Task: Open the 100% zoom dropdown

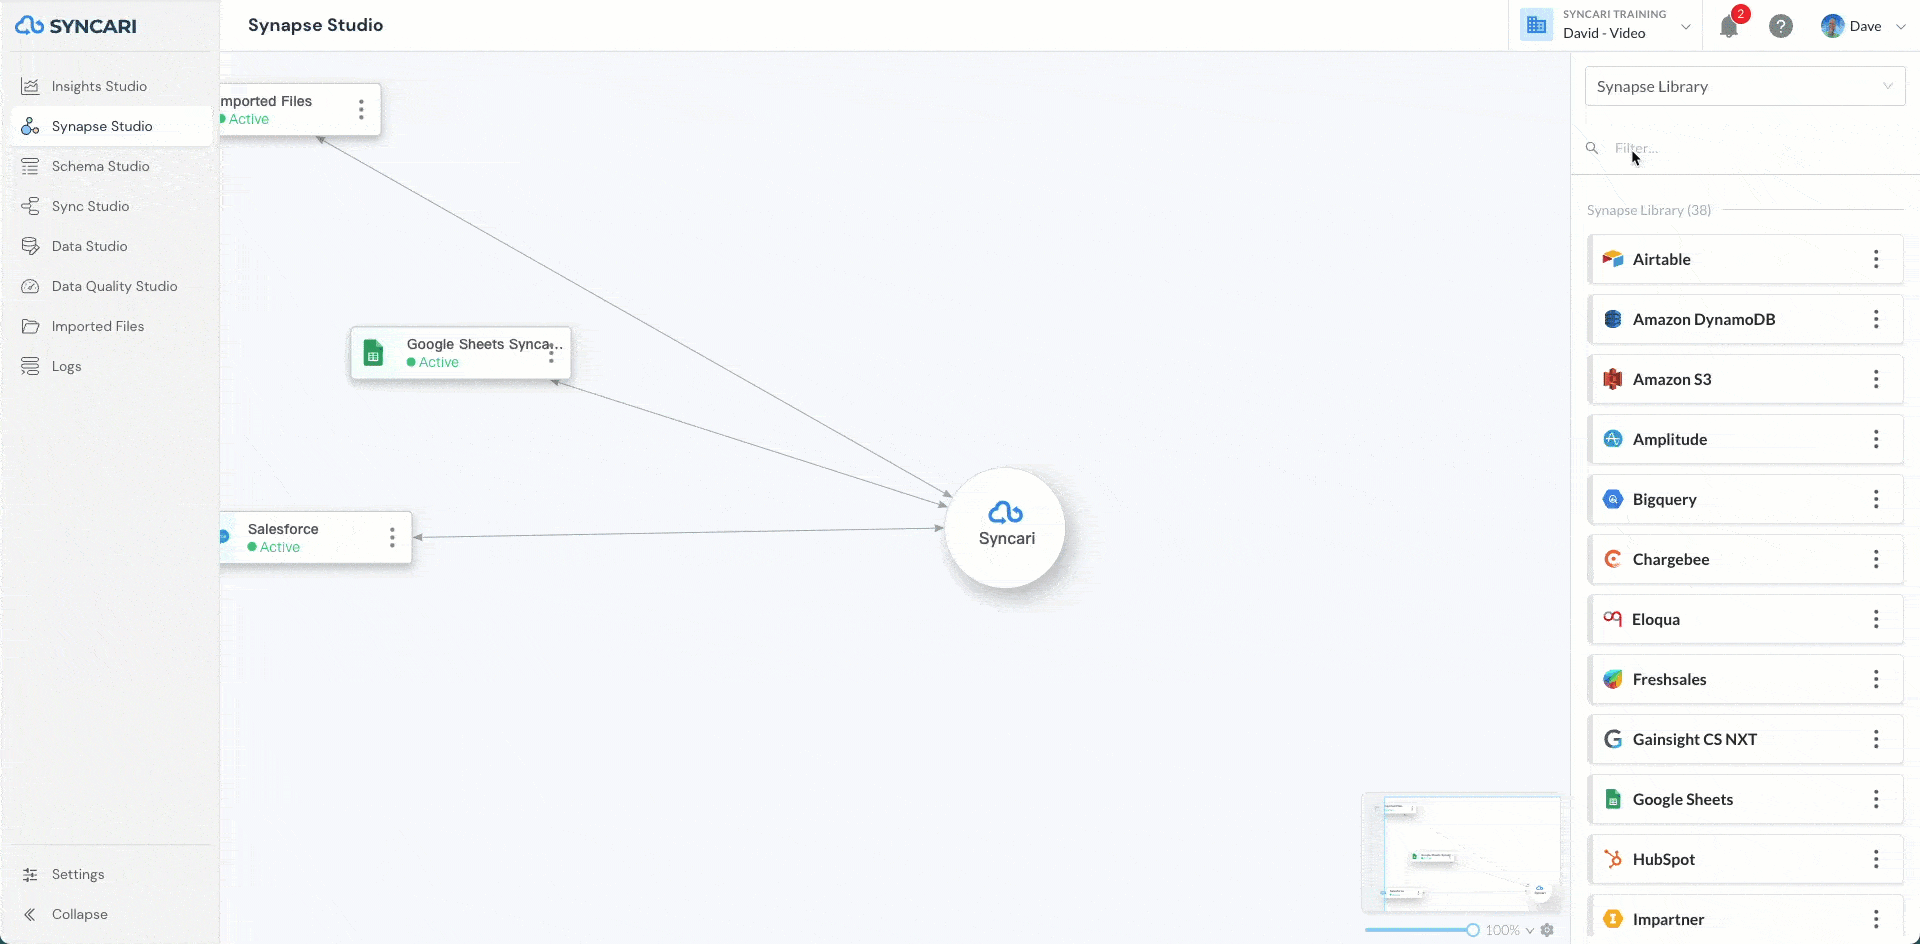Action: (1509, 930)
